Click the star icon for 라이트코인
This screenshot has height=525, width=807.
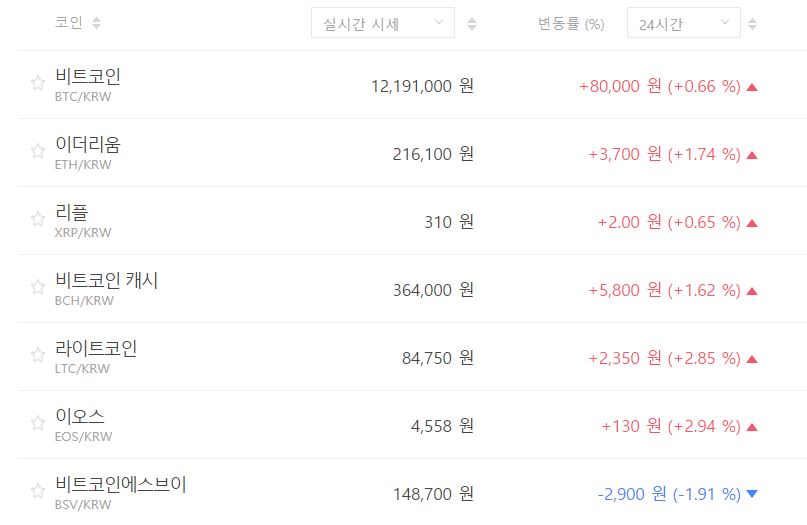(x=38, y=355)
